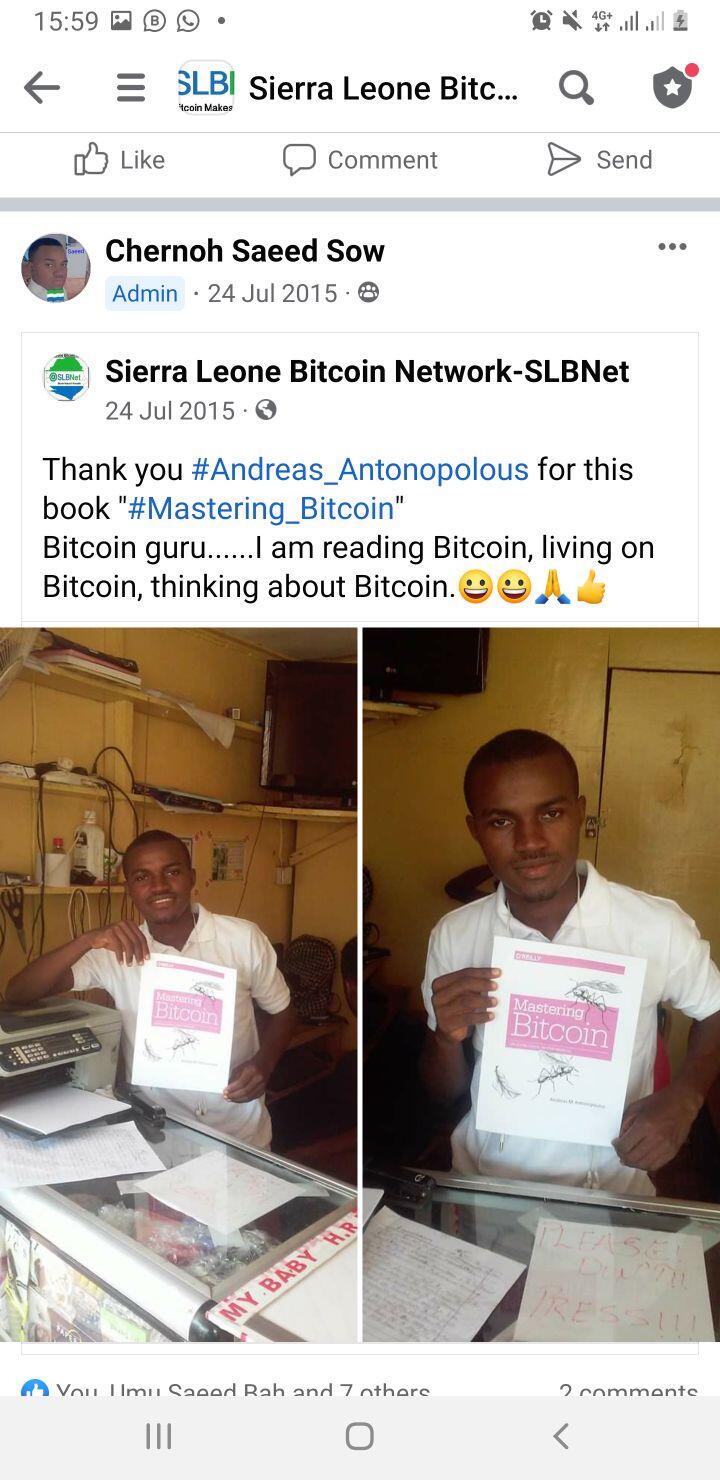720x1480 pixels.
Task: Open the left photo of man holding book
Action: [178, 984]
